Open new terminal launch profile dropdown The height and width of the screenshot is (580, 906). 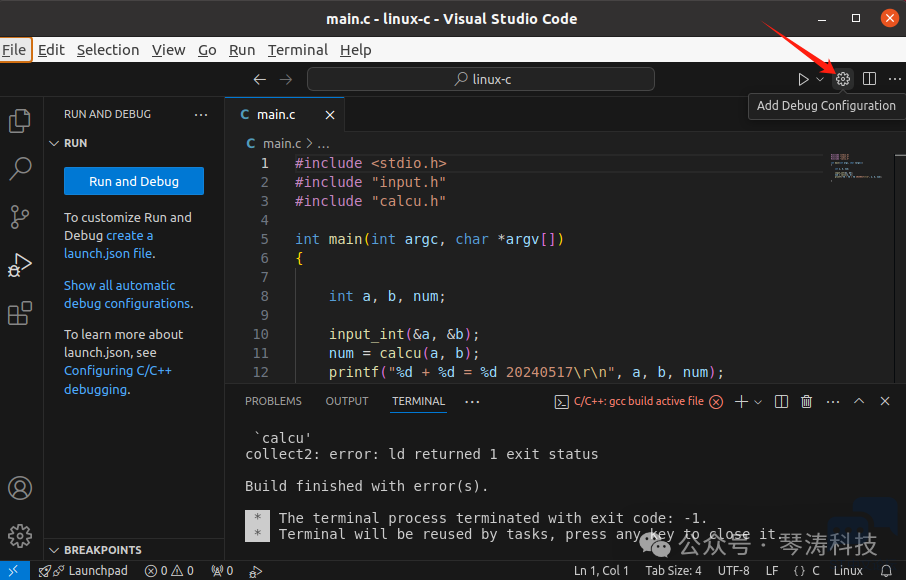click(758, 402)
